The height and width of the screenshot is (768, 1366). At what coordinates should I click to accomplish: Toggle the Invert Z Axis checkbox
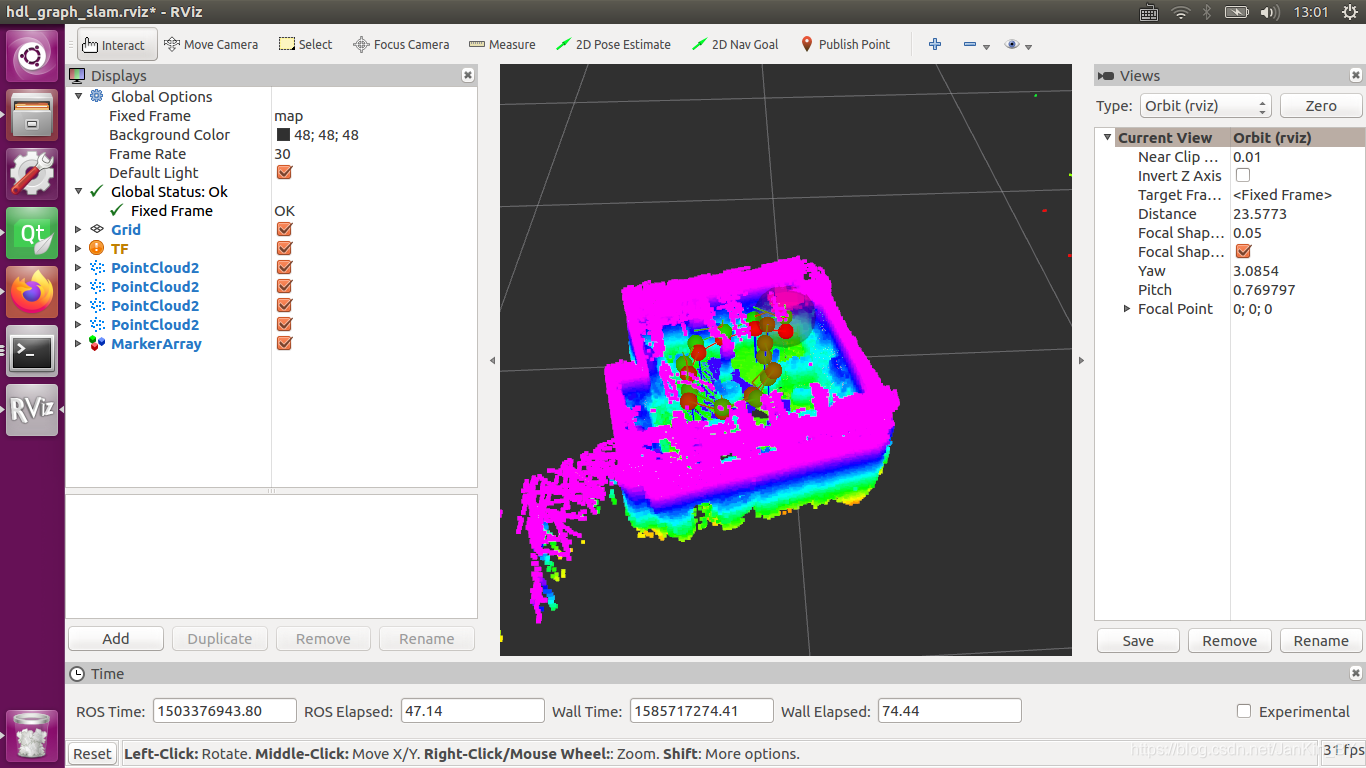(x=1243, y=175)
